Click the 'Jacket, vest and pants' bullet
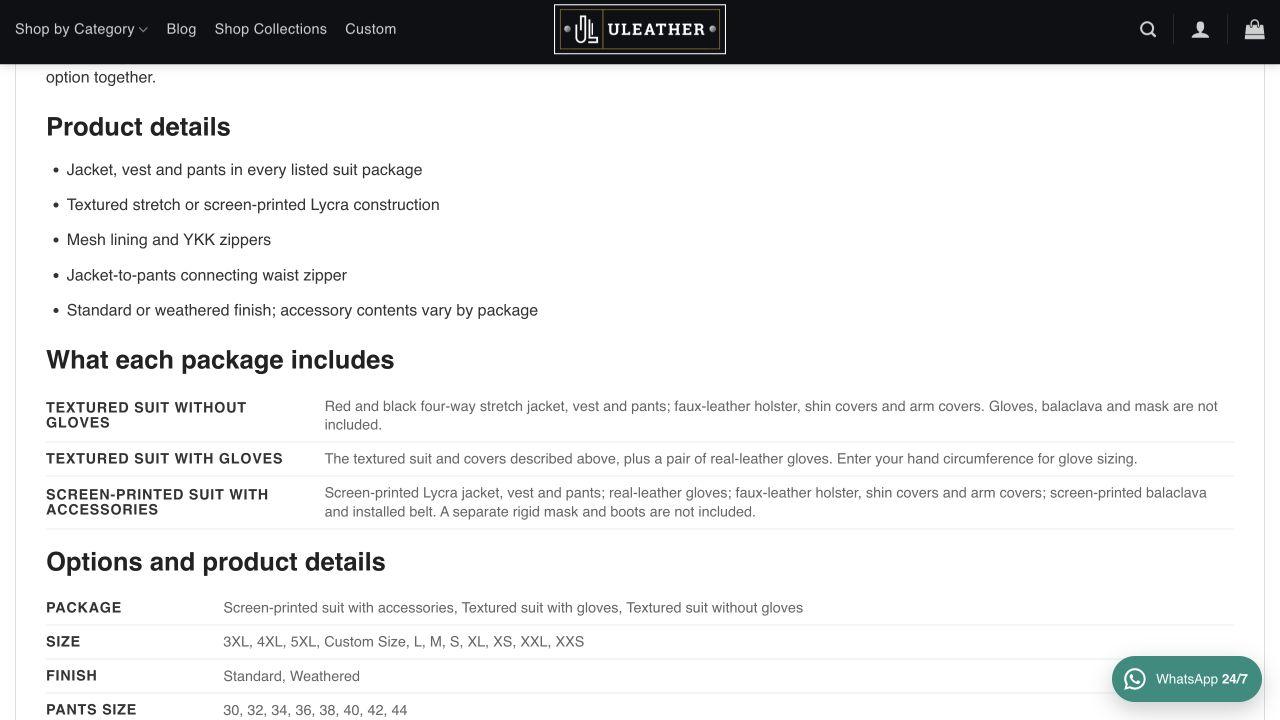The image size is (1280, 720). point(244,170)
